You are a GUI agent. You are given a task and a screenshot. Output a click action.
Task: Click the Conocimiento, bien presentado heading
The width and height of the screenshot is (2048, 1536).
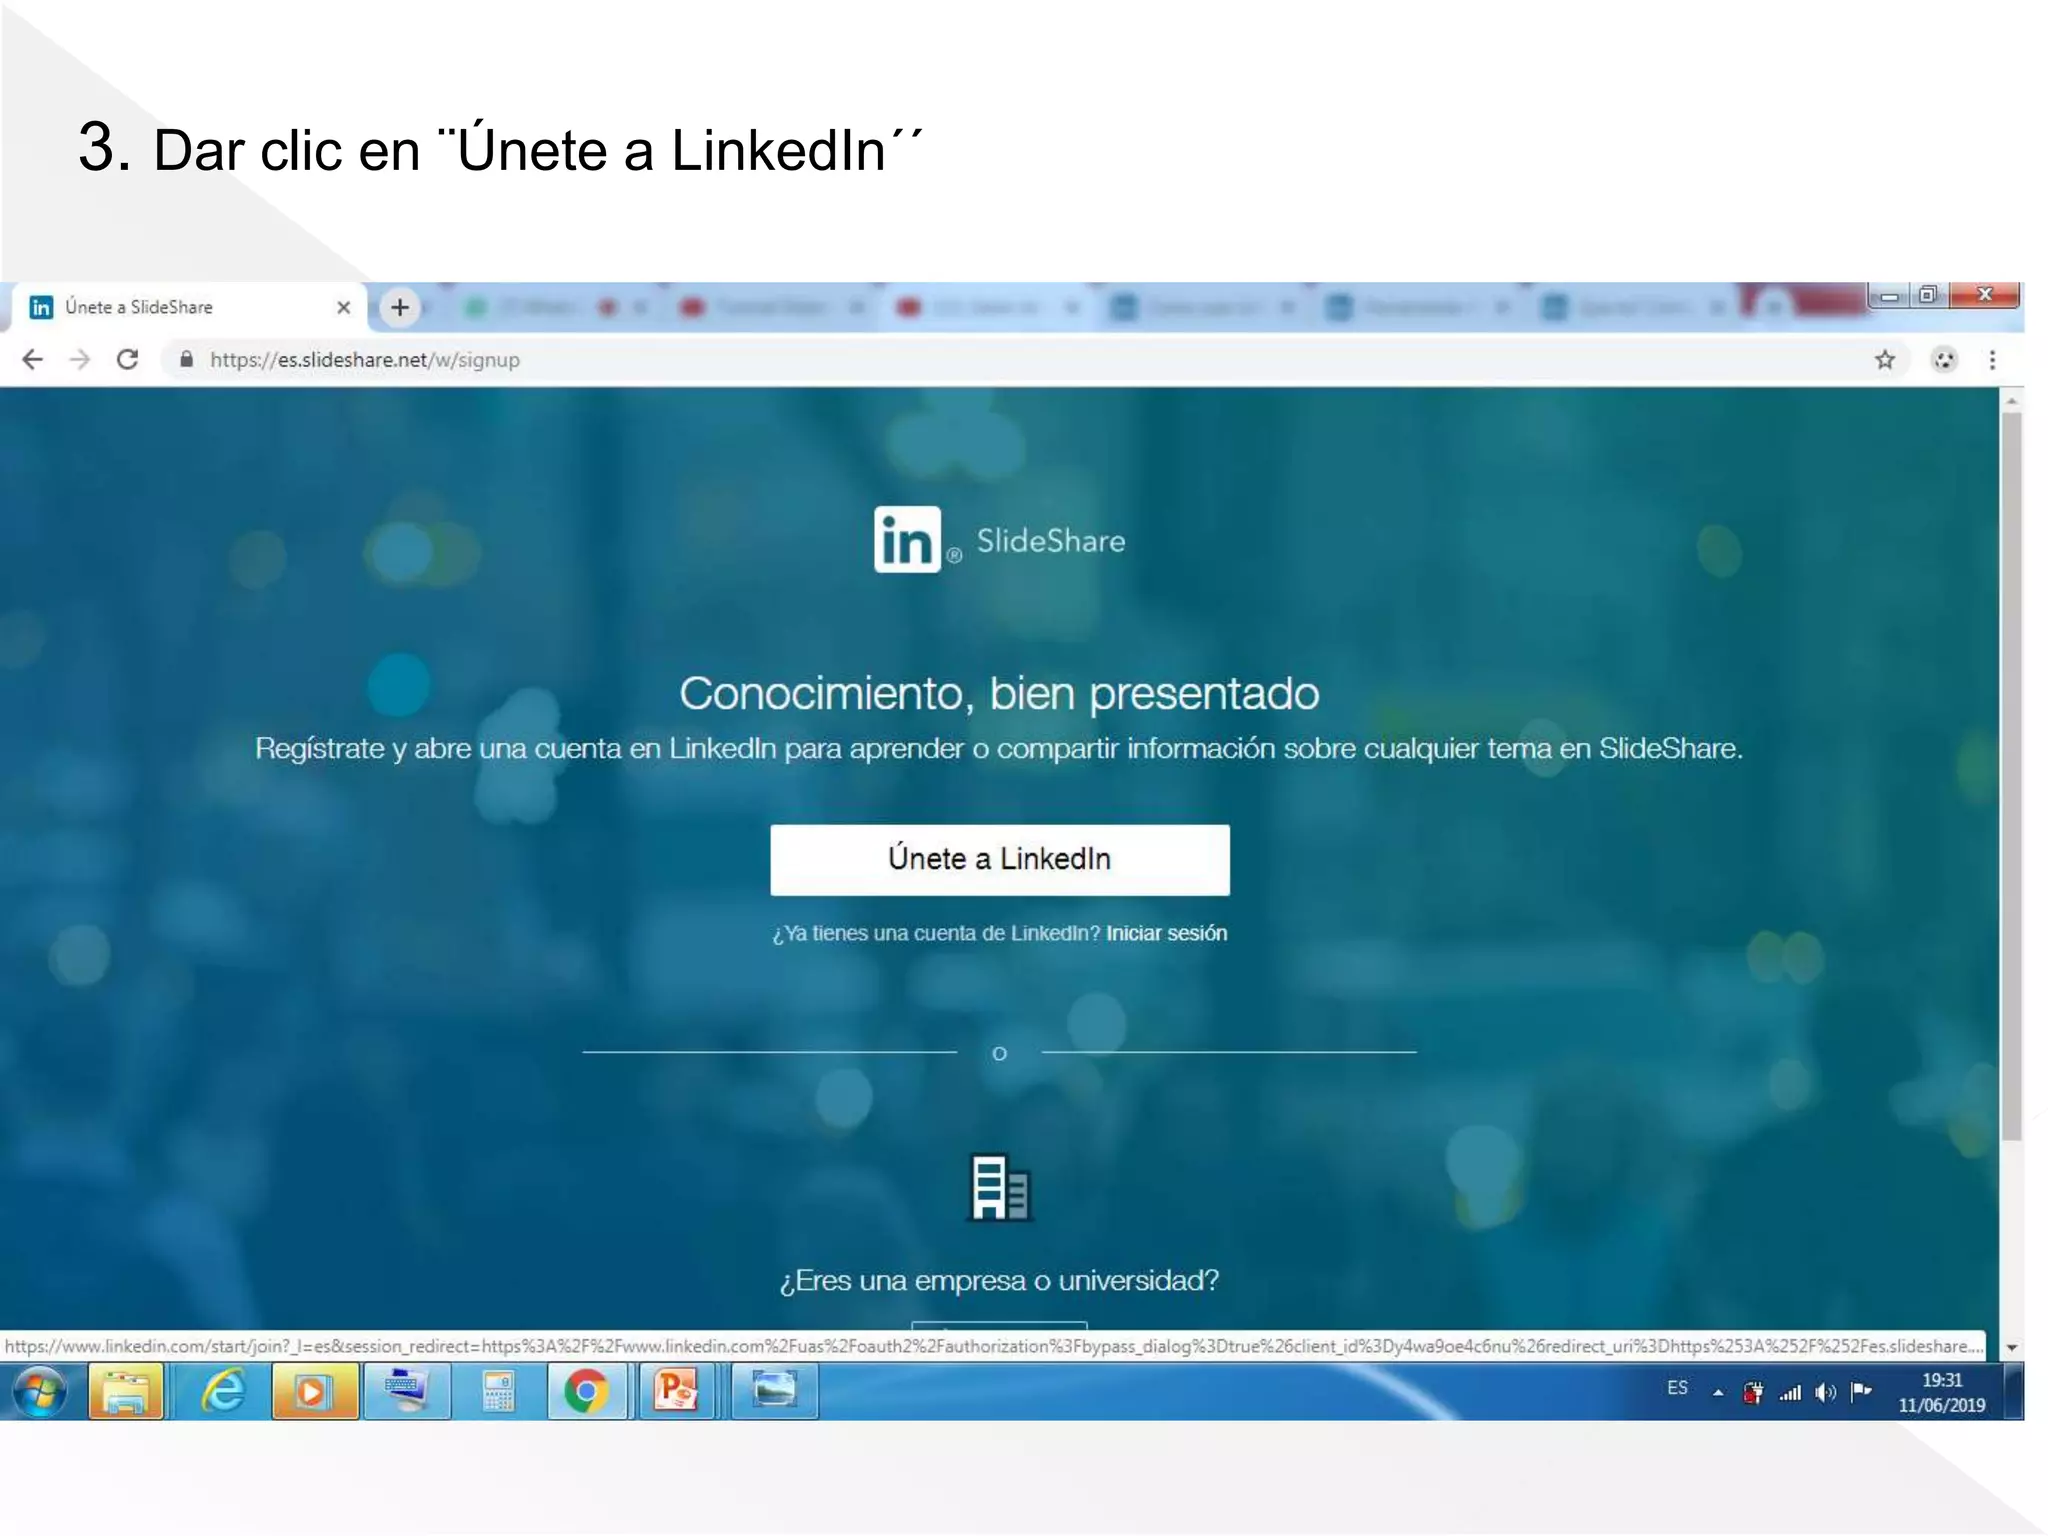tap(999, 694)
